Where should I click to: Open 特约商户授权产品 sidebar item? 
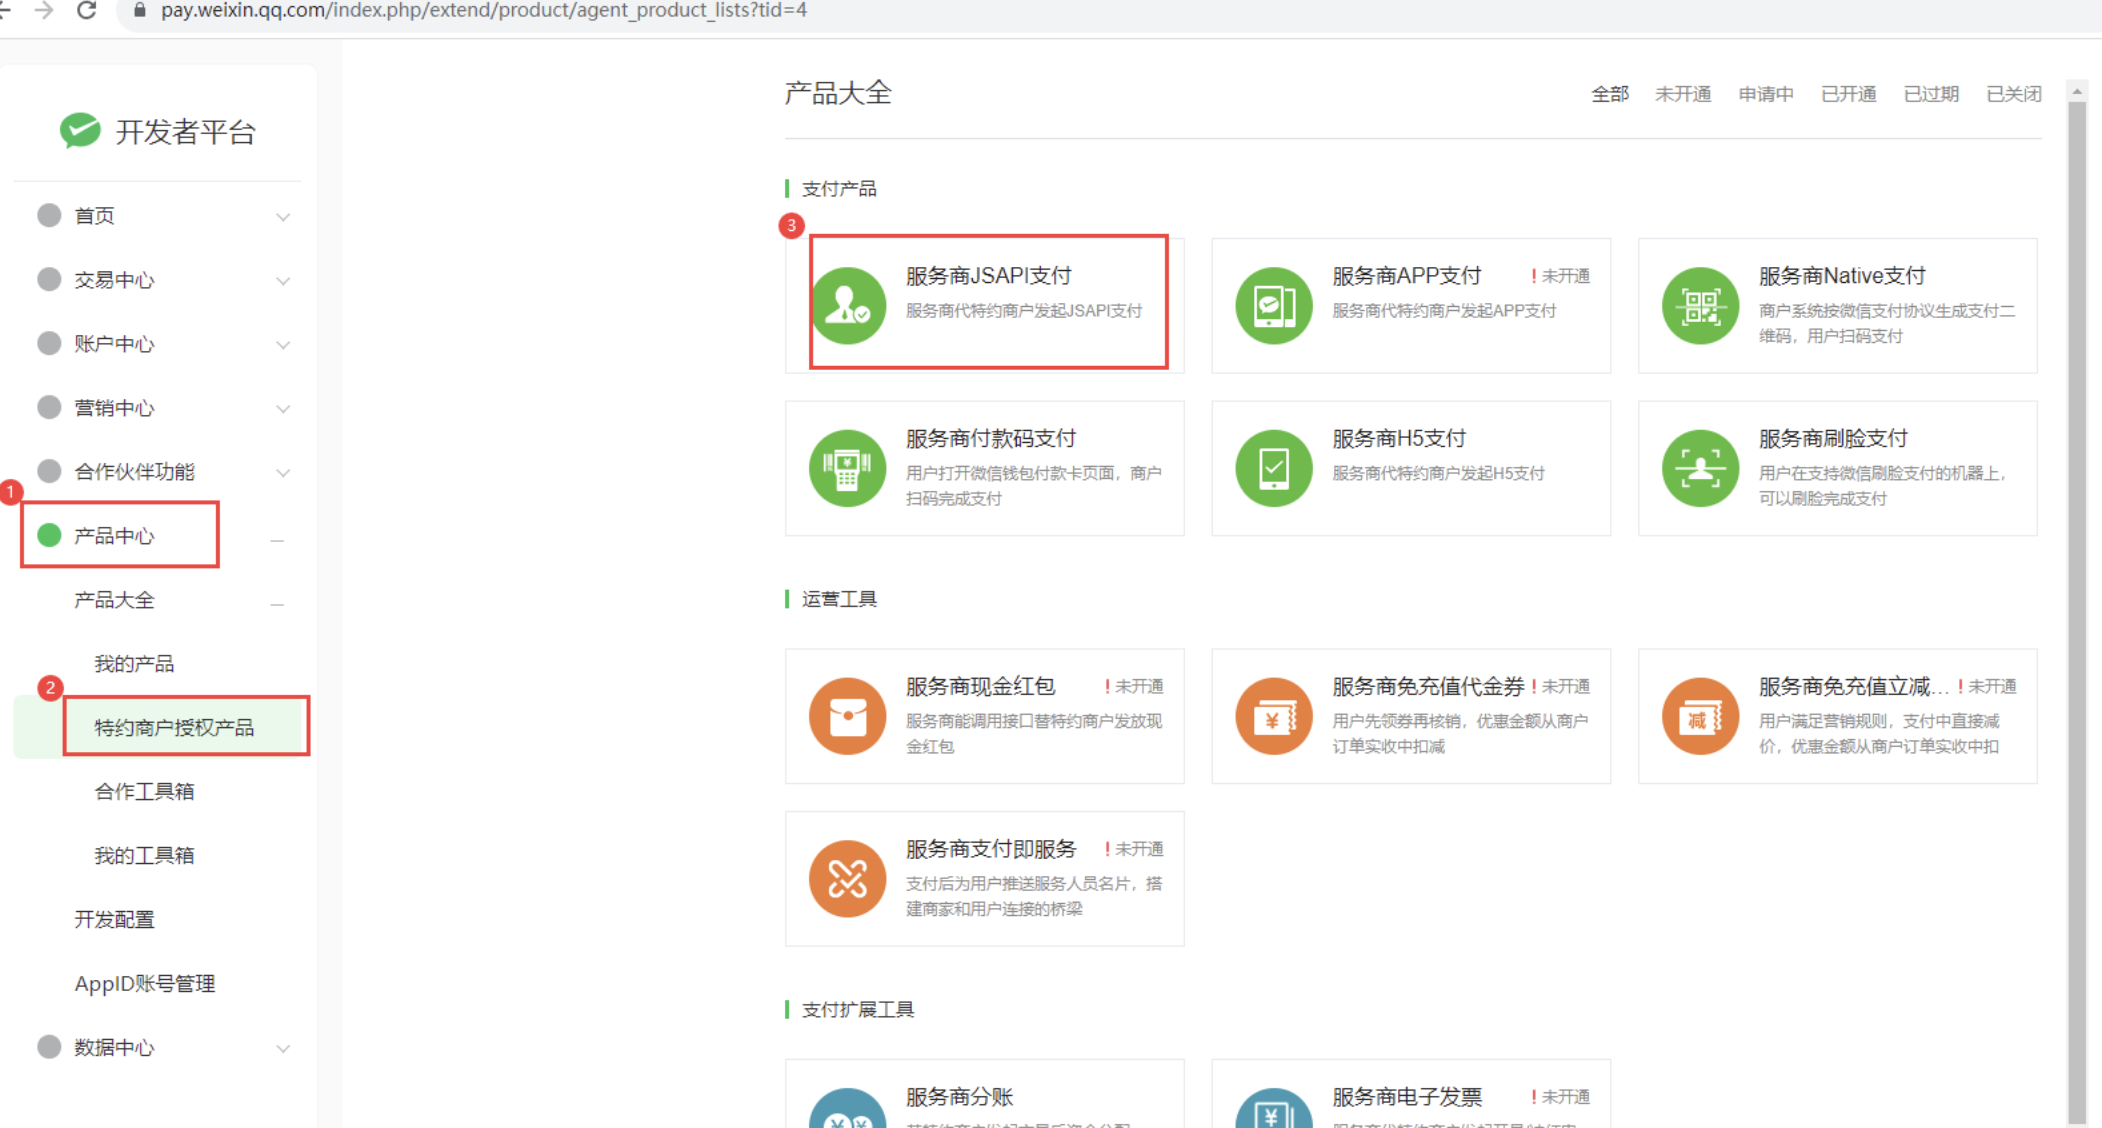pyautogui.click(x=174, y=727)
